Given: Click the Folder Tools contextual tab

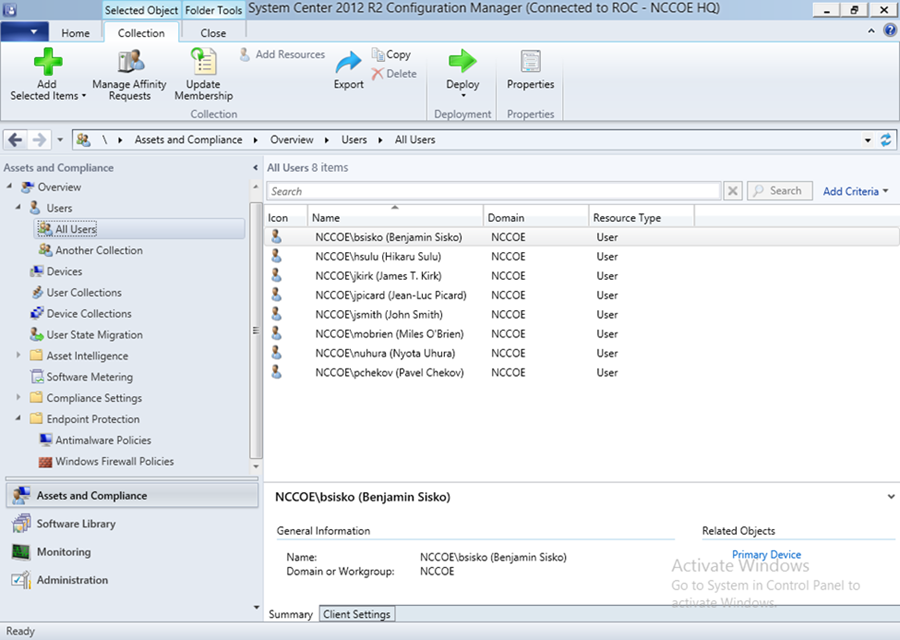Looking at the screenshot, I should point(213,10).
